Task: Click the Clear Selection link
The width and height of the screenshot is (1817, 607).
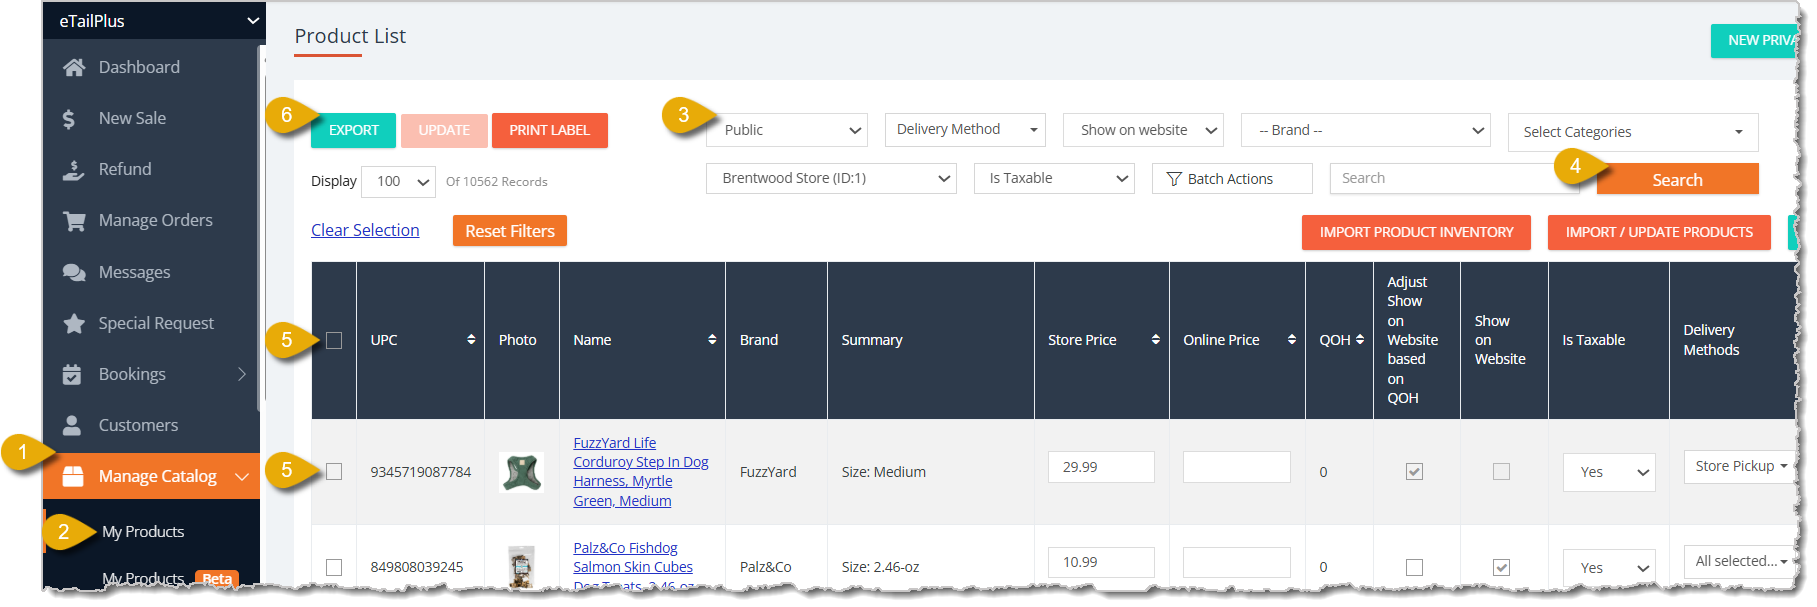Action: click(365, 230)
